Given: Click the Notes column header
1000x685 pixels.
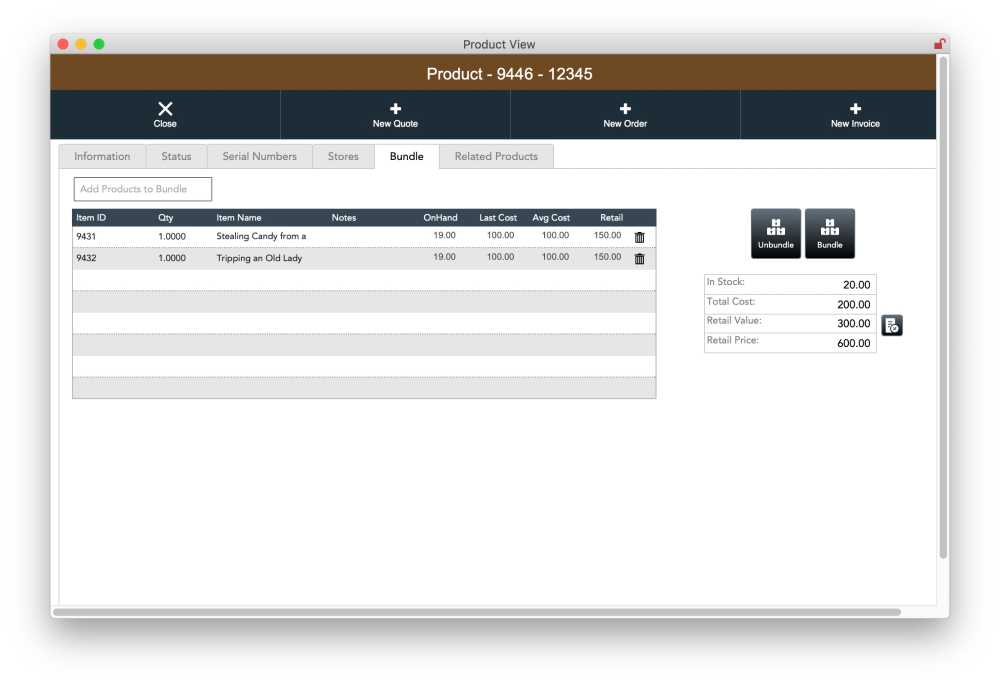Looking at the screenshot, I should [x=344, y=217].
